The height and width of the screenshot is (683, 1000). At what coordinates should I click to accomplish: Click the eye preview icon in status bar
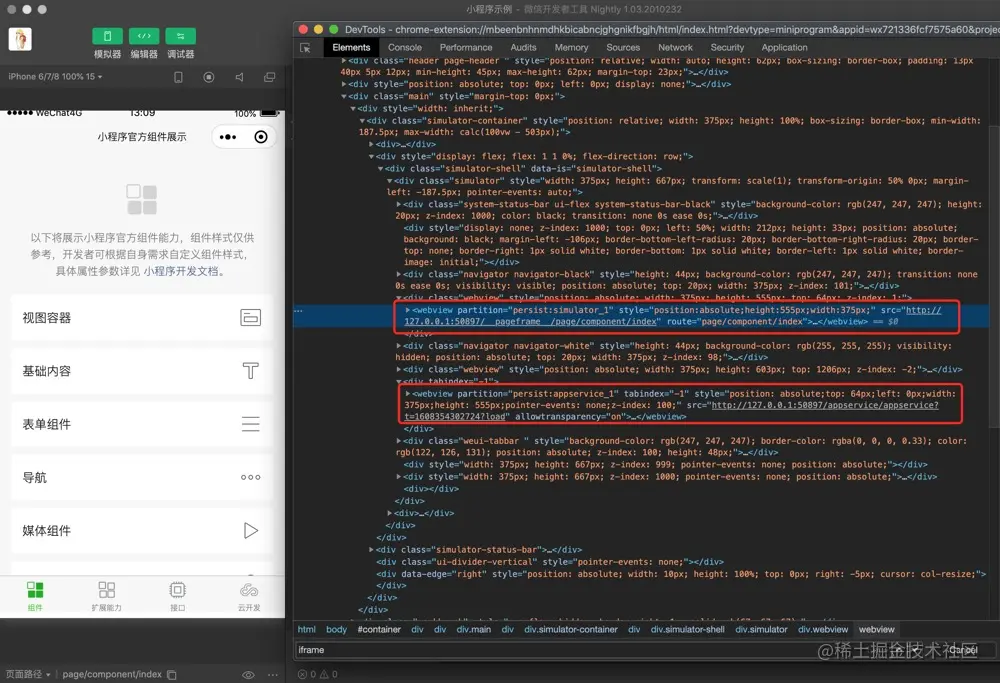pyautogui.click(x=248, y=675)
